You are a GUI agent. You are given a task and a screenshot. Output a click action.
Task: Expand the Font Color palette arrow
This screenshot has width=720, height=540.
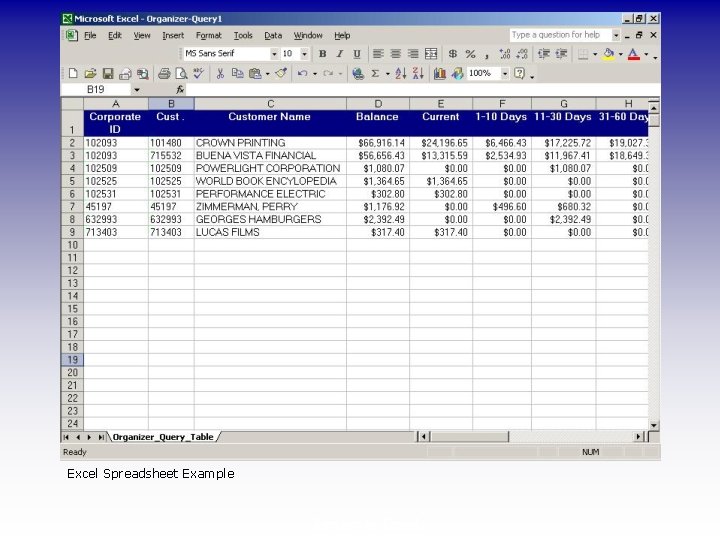[x=646, y=54]
